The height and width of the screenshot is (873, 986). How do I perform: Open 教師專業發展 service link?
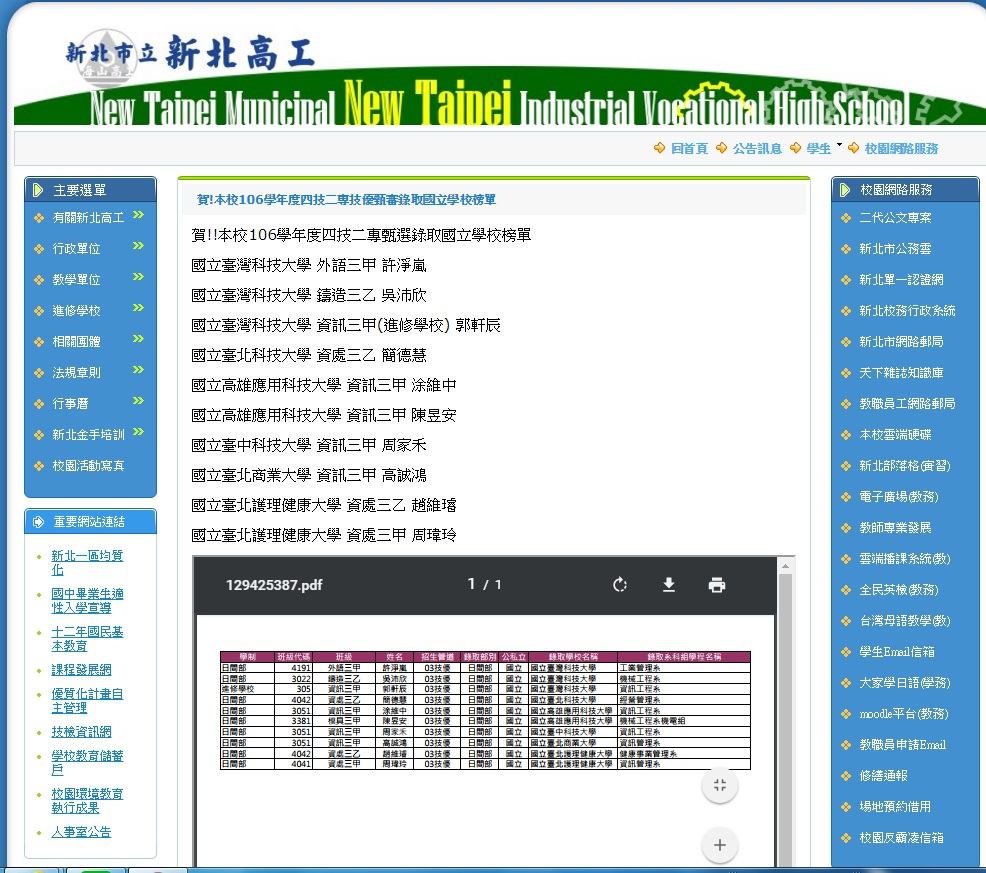click(x=895, y=528)
